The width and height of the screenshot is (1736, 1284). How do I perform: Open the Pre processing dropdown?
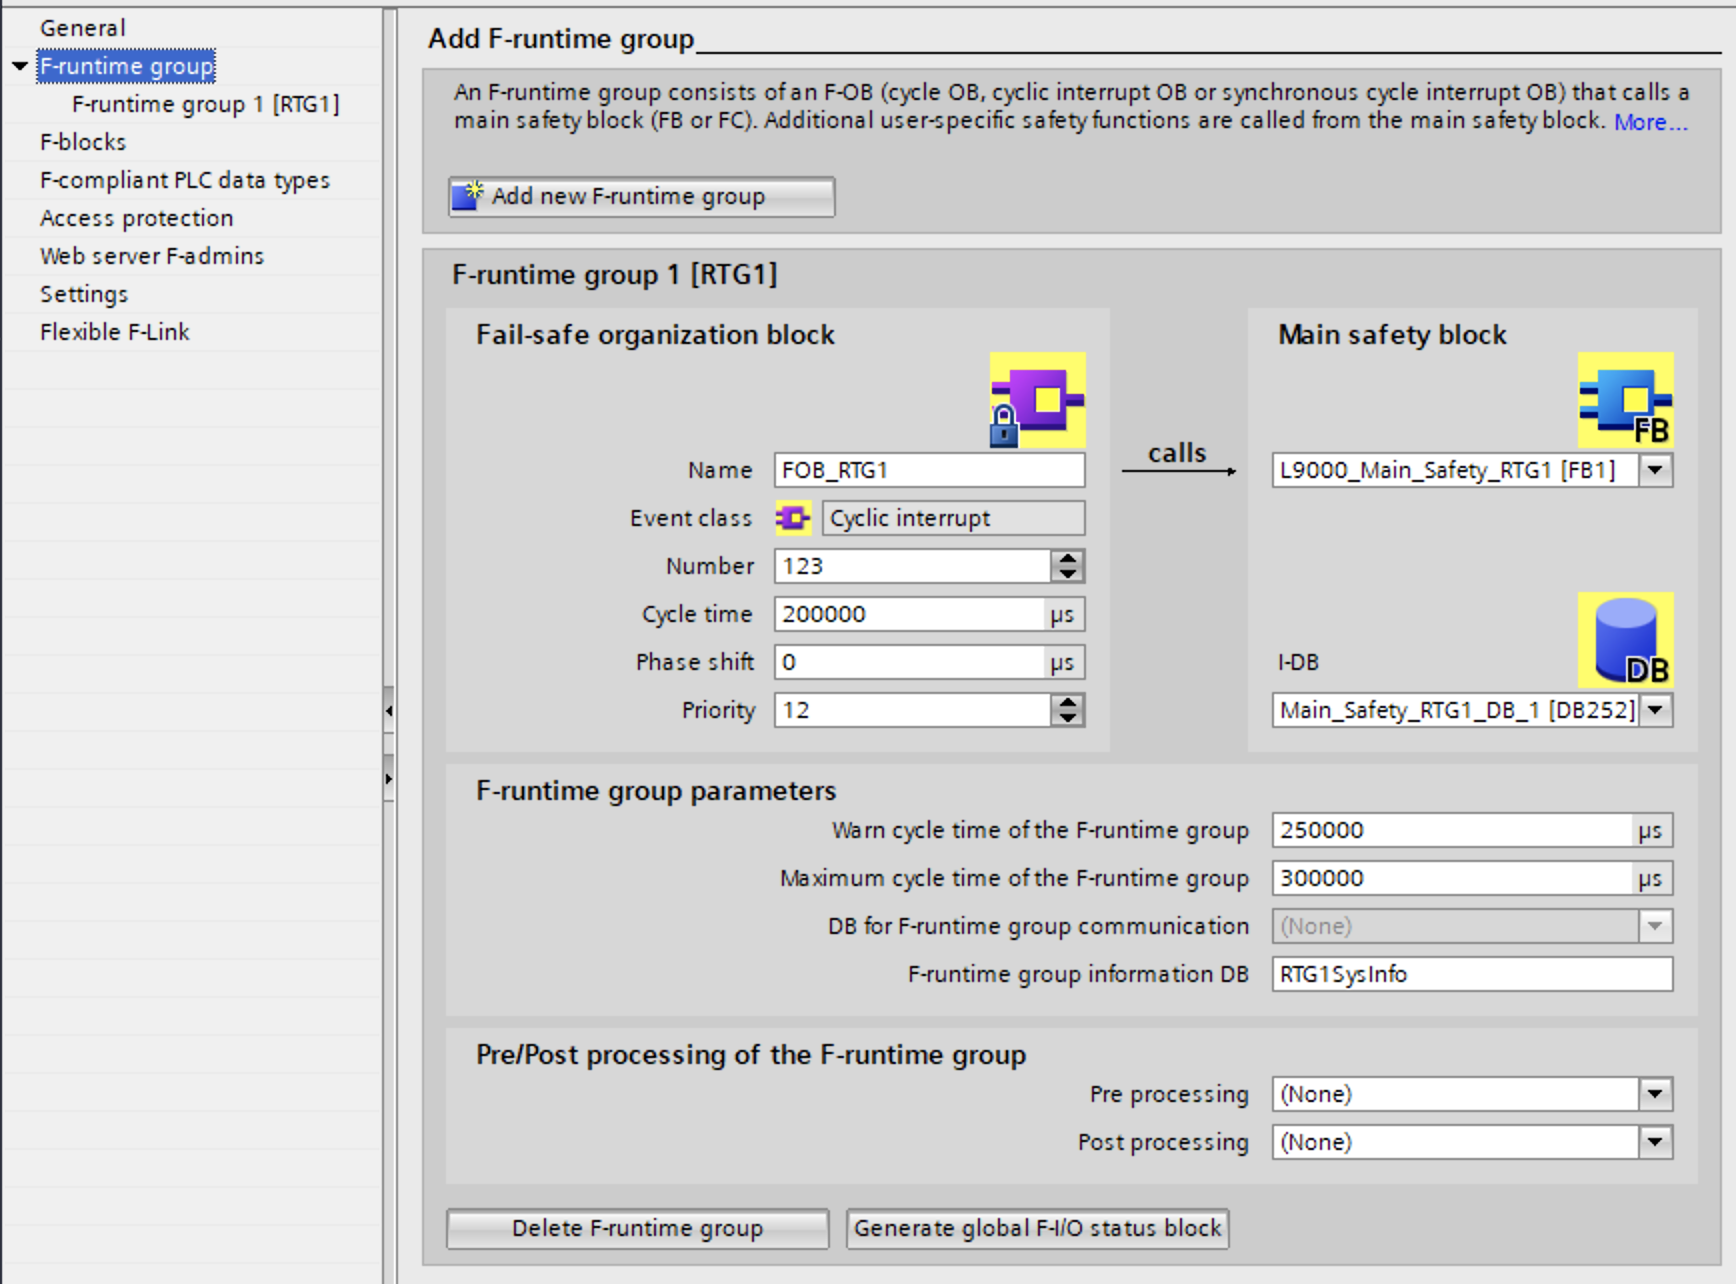(x=1656, y=1094)
